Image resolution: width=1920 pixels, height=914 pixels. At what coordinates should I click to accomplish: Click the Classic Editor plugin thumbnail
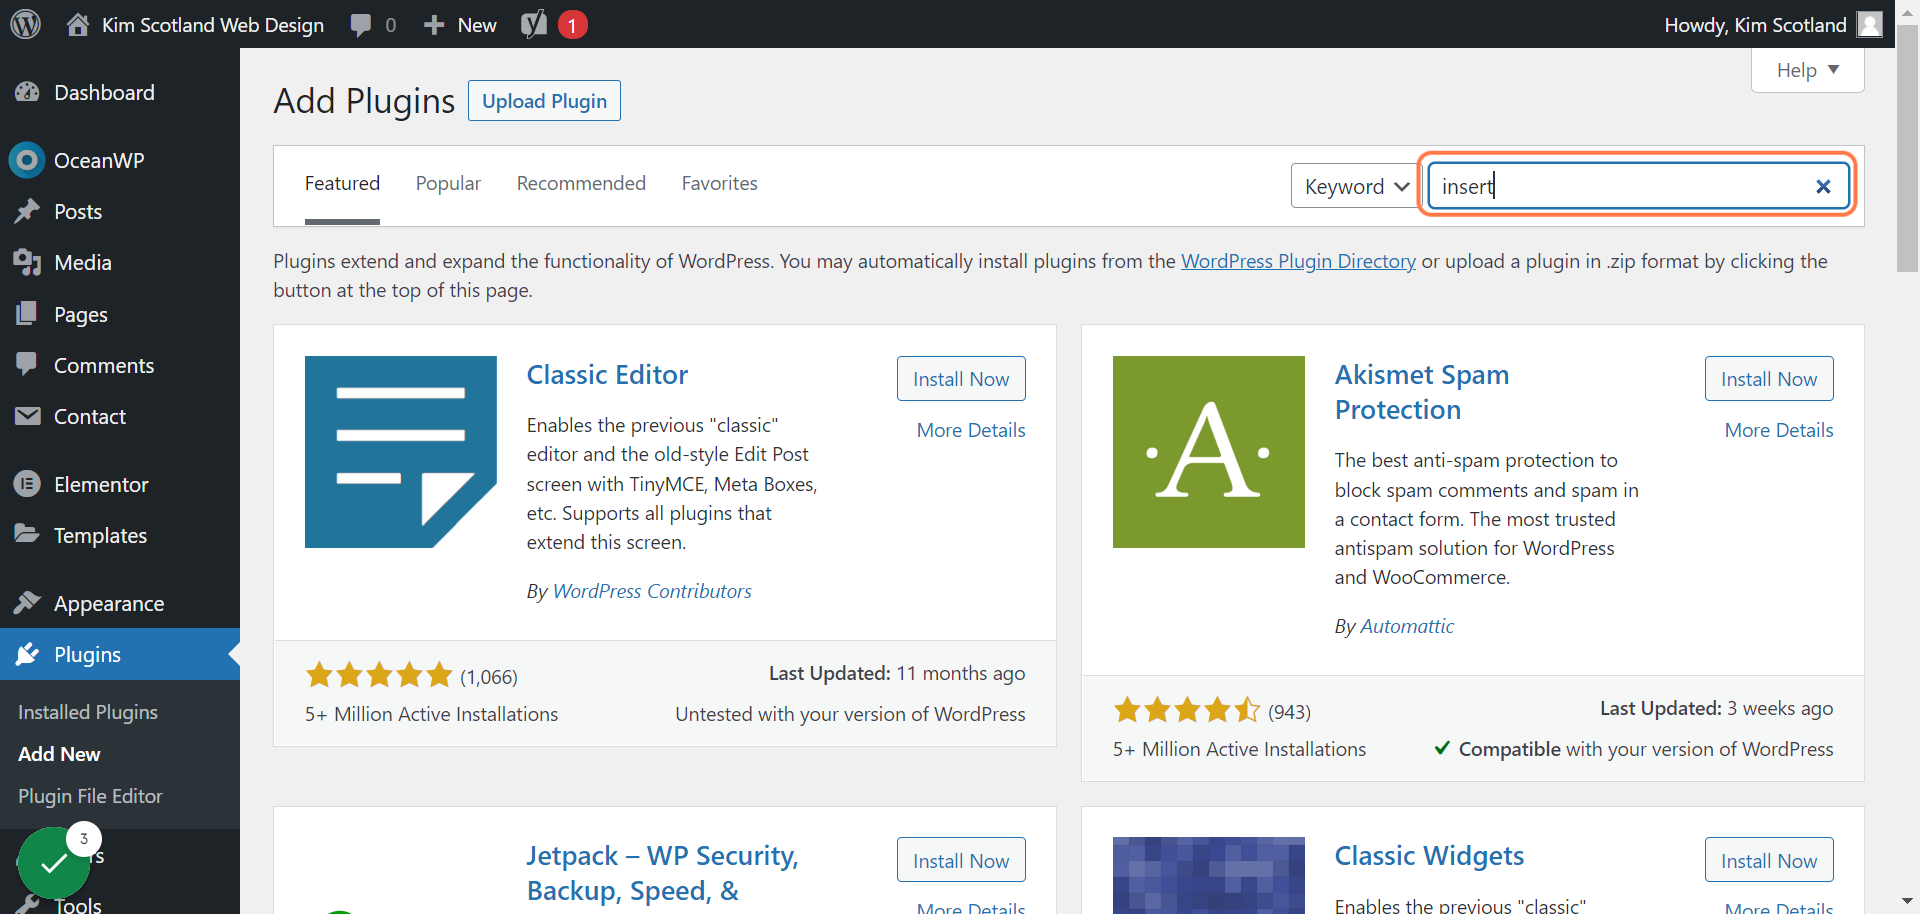click(x=401, y=452)
